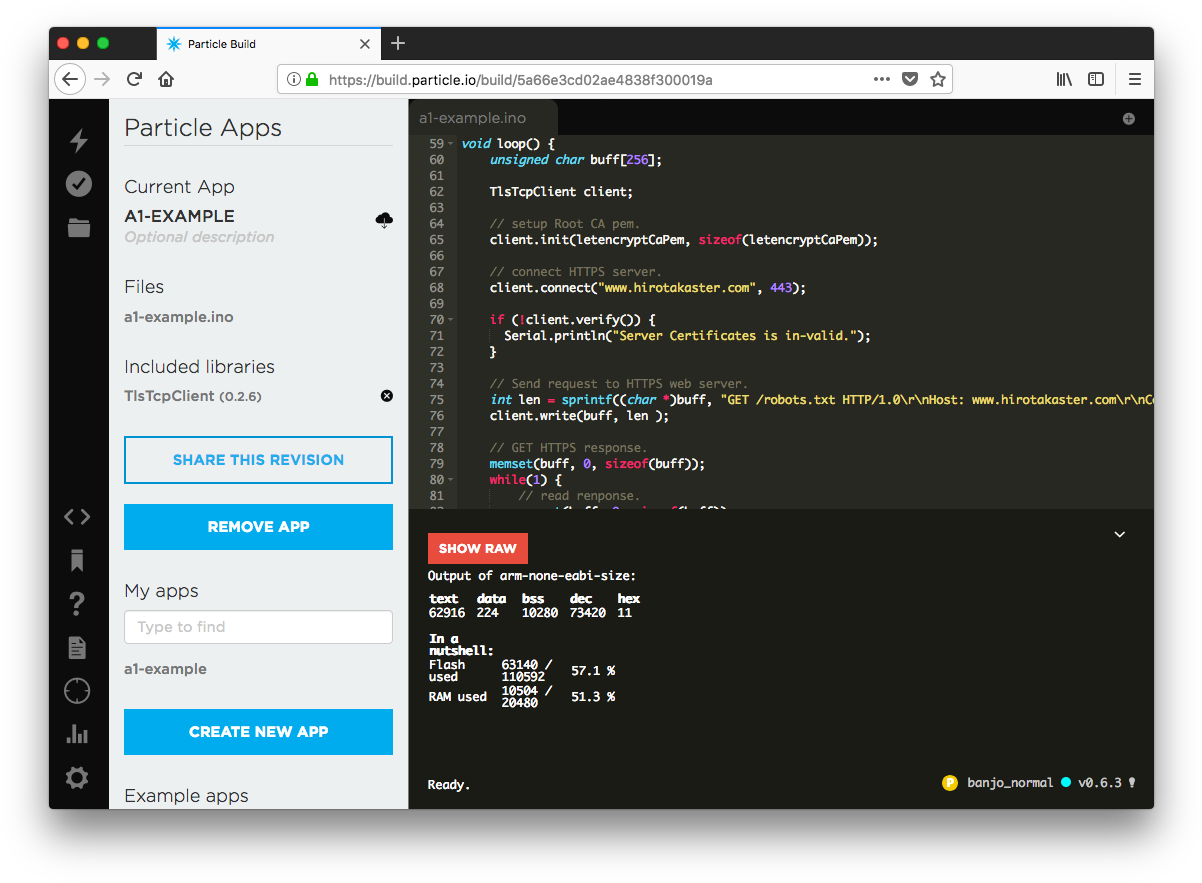Remove the TlsTcpClient library
1202x883 pixels.
[x=387, y=396]
